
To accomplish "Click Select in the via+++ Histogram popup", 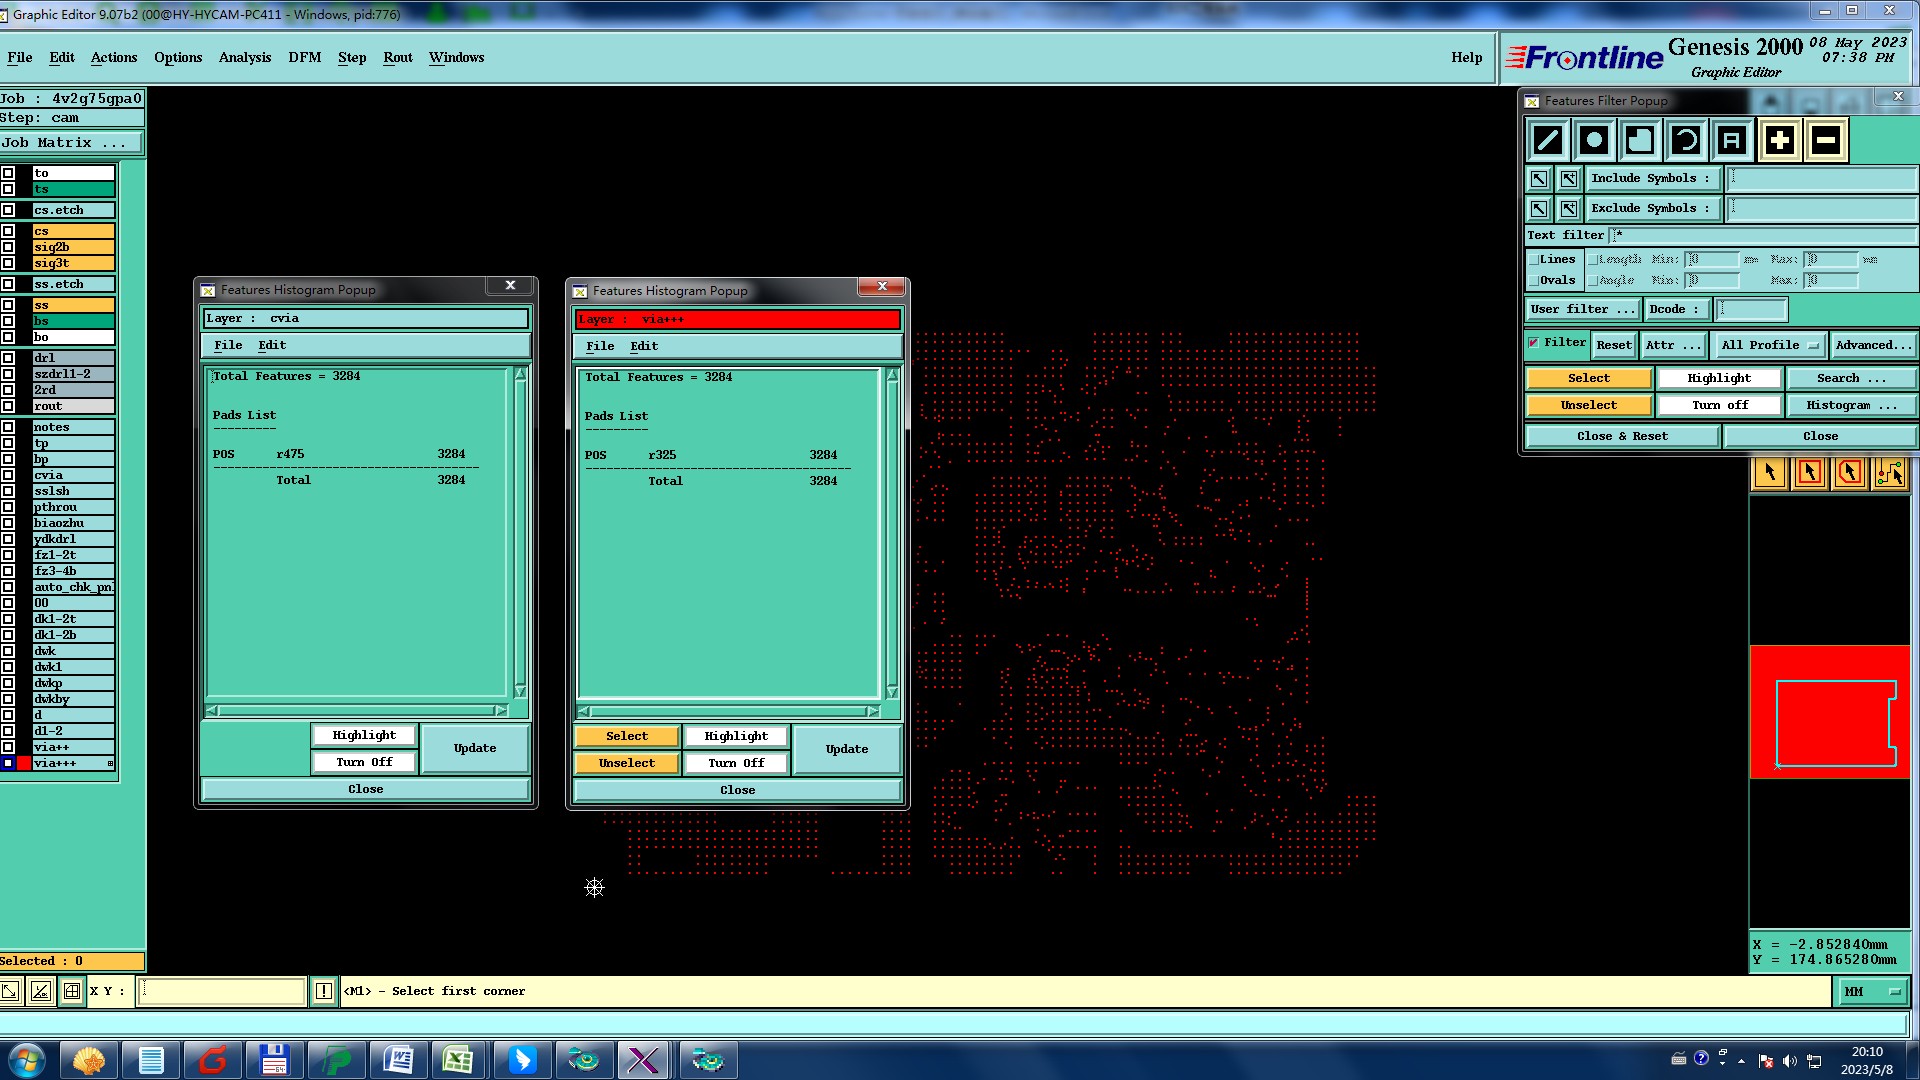I will pyautogui.click(x=627, y=737).
